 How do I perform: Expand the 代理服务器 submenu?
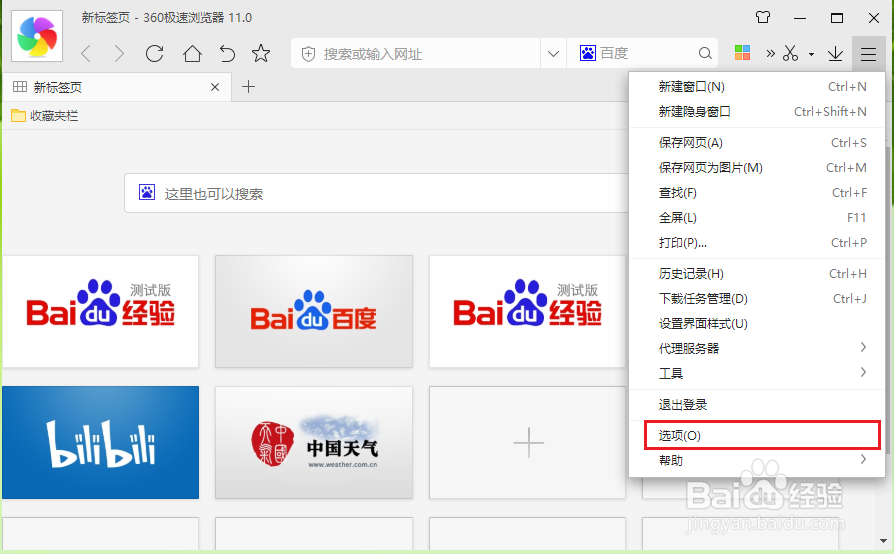[757, 348]
